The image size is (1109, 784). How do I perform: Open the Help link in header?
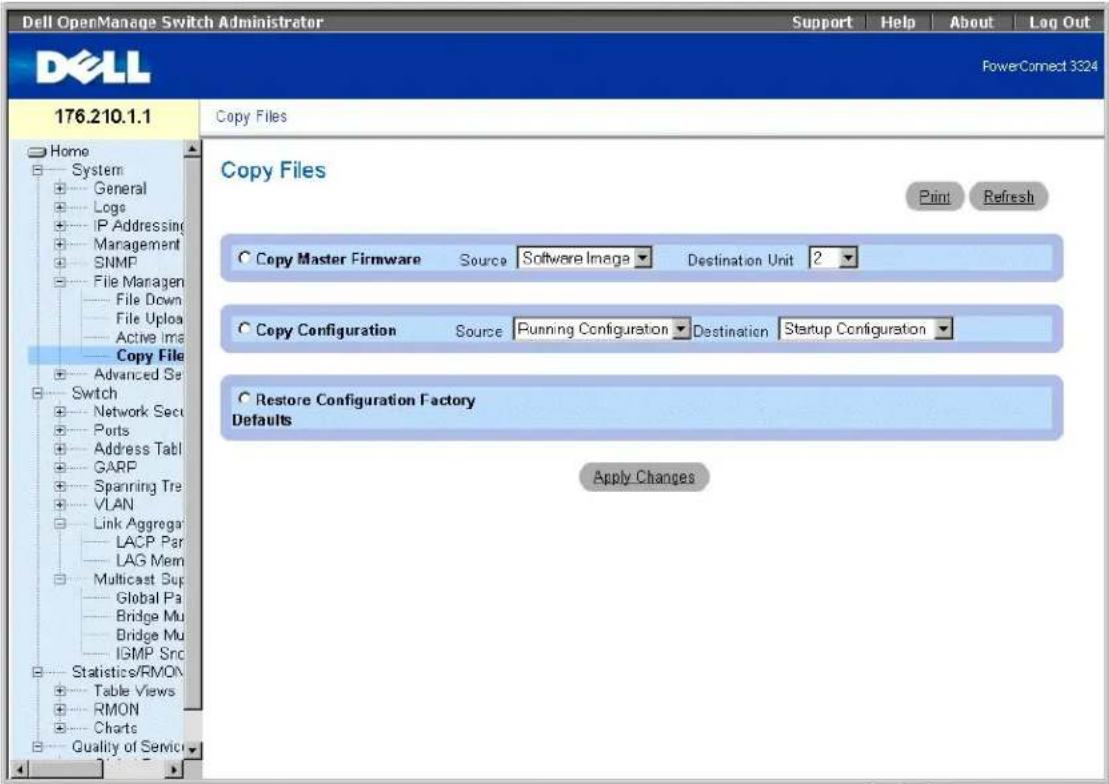(898, 22)
